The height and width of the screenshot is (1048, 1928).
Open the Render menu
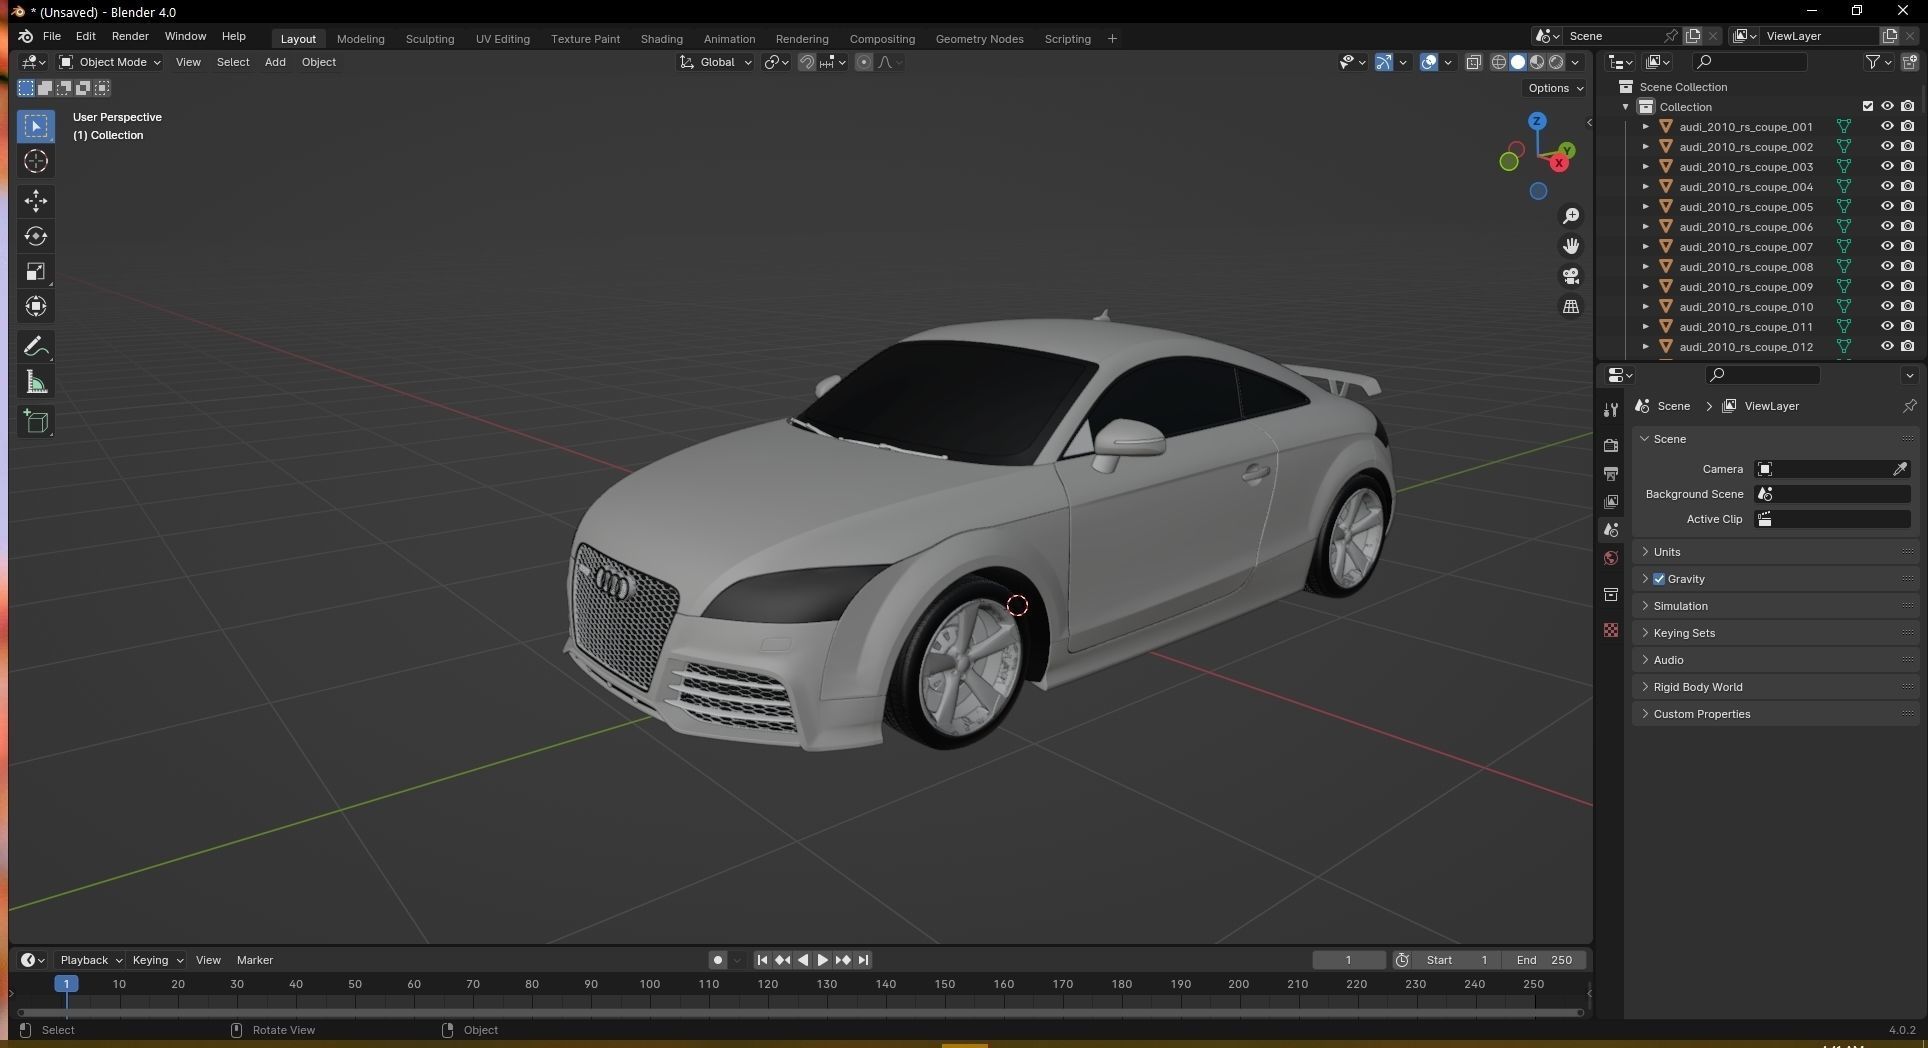point(130,36)
